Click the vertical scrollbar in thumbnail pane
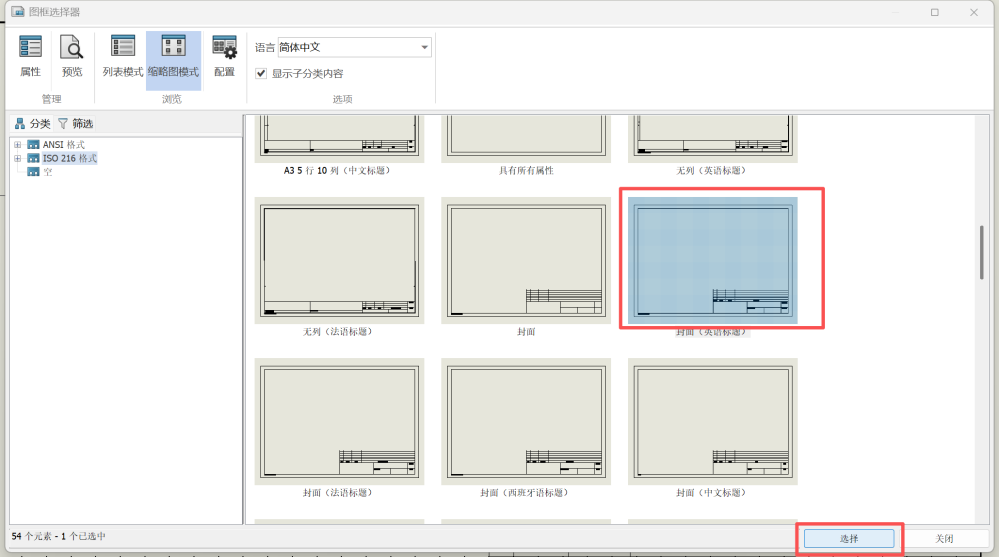This screenshot has height=557, width=999. pyautogui.click(x=981, y=257)
